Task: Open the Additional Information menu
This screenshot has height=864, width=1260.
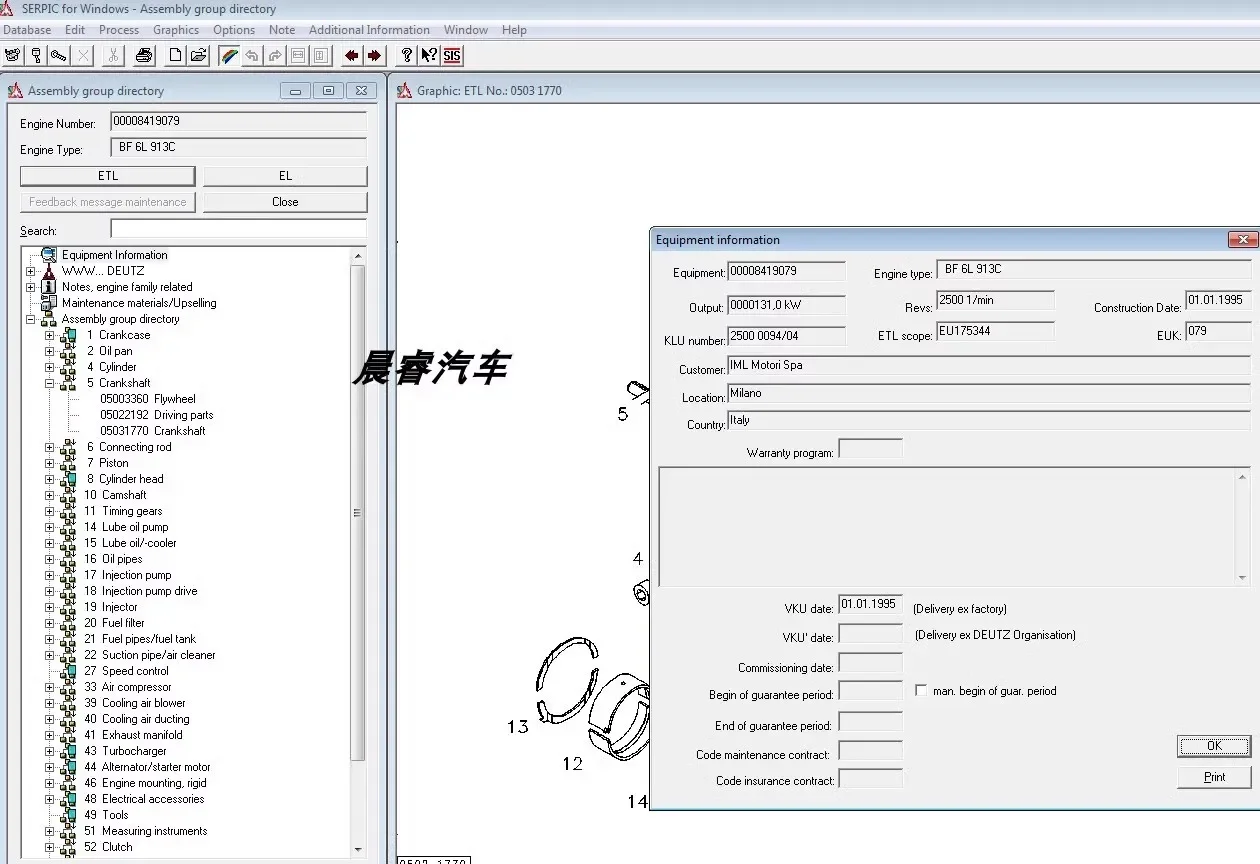Action: click(369, 30)
